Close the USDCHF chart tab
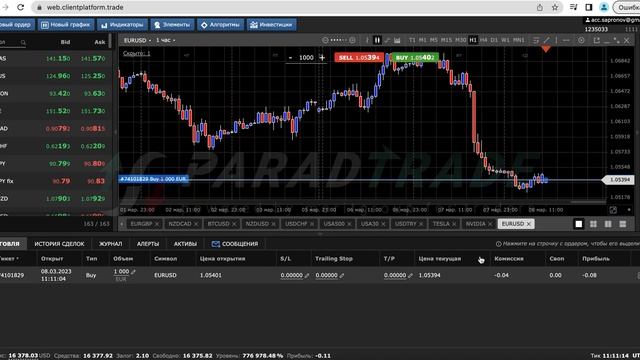The image size is (640, 360). coord(312,224)
